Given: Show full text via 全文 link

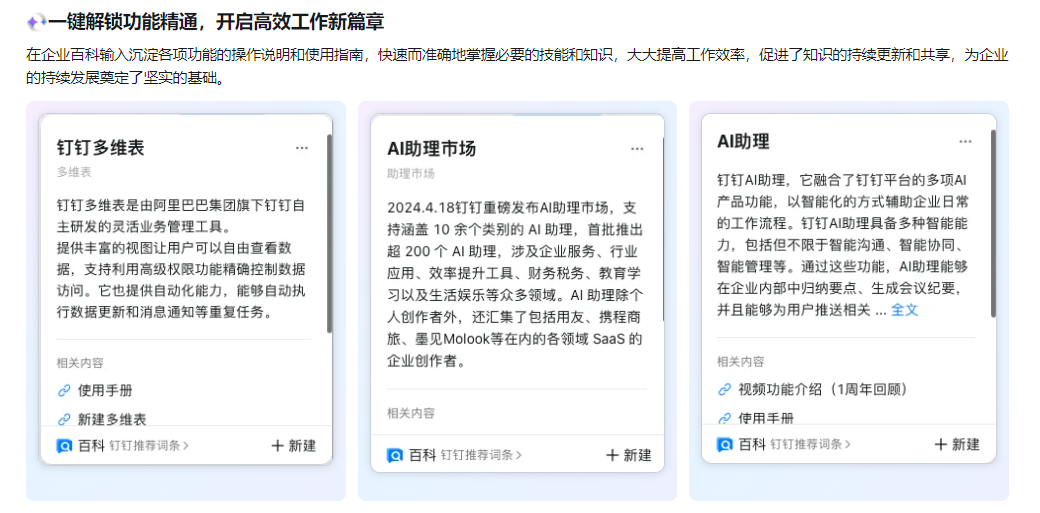Looking at the screenshot, I should pyautogui.click(x=904, y=310).
